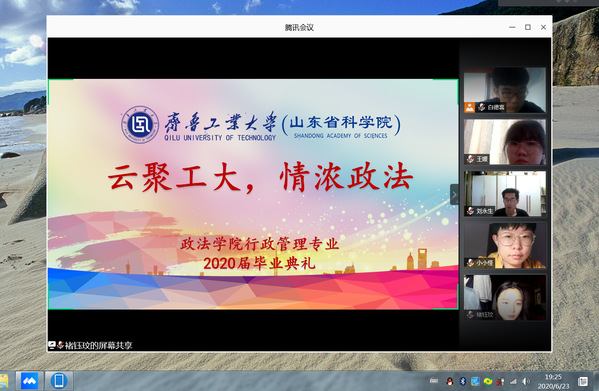This screenshot has height=391, width=599.
Task: Click the 褚钰玟的屏幕共享 screen share label
Action: click(x=99, y=346)
